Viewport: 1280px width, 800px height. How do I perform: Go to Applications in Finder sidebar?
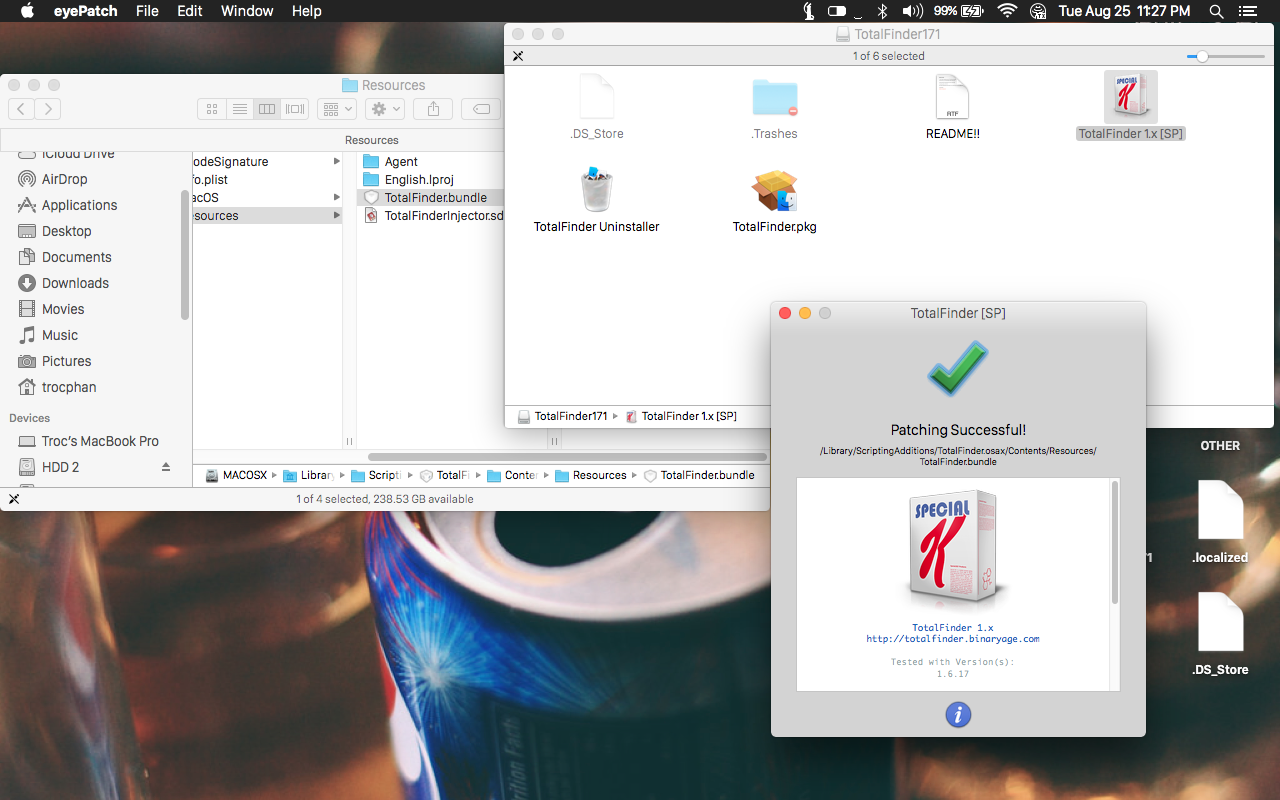(x=79, y=205)
